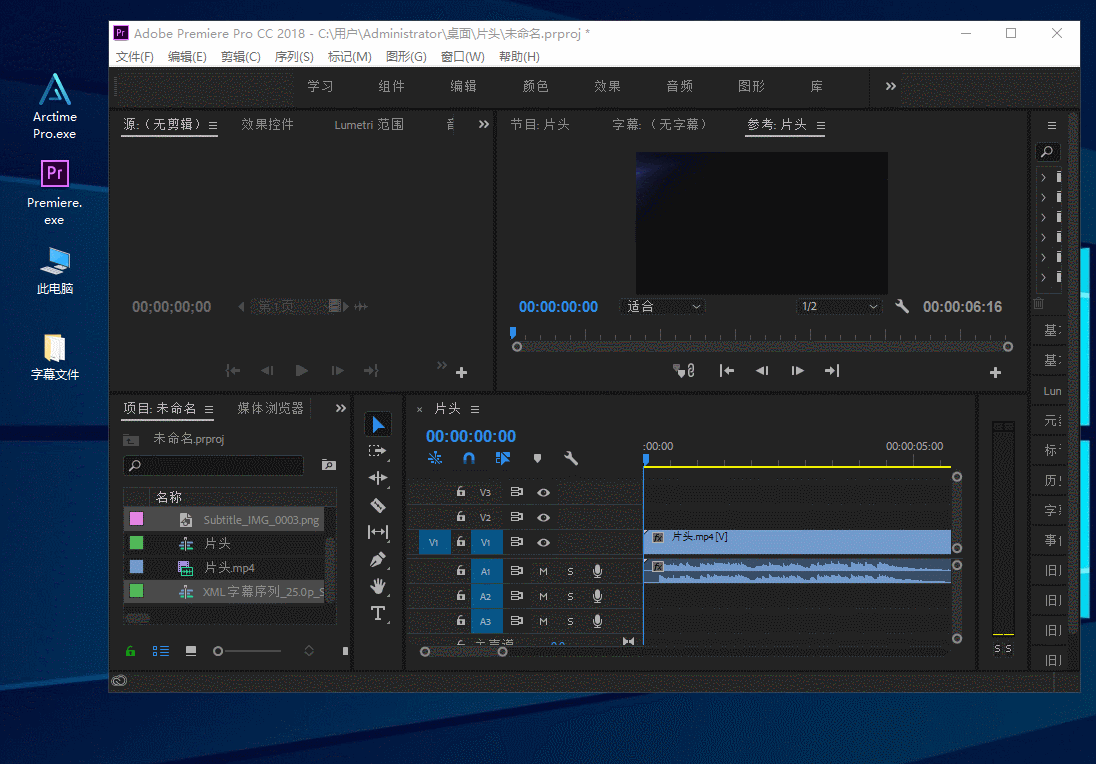Select Subtitle_IMG_0003.png project item
Viewport: 1096px width, 764px height.
tap(224, 519)
